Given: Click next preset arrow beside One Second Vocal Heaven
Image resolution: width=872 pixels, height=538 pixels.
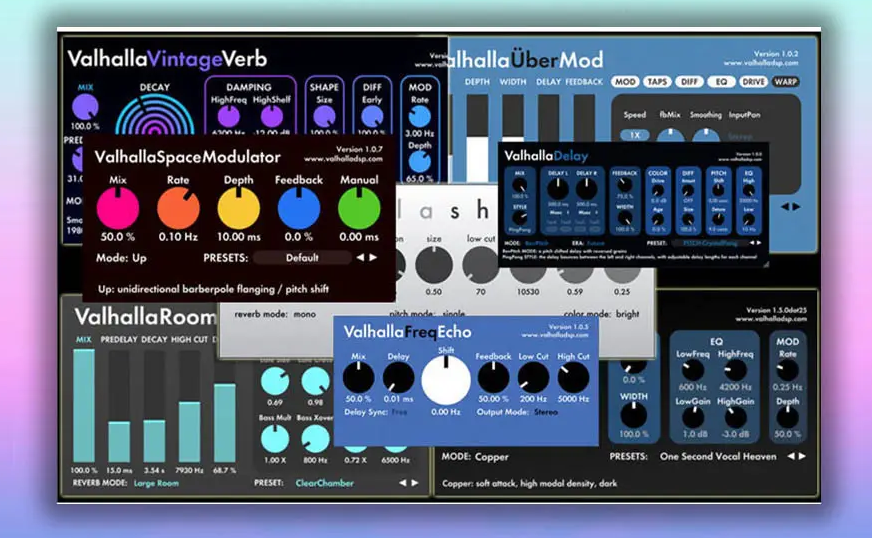Looking at the screenshot, I should click(x=802, y=456).
